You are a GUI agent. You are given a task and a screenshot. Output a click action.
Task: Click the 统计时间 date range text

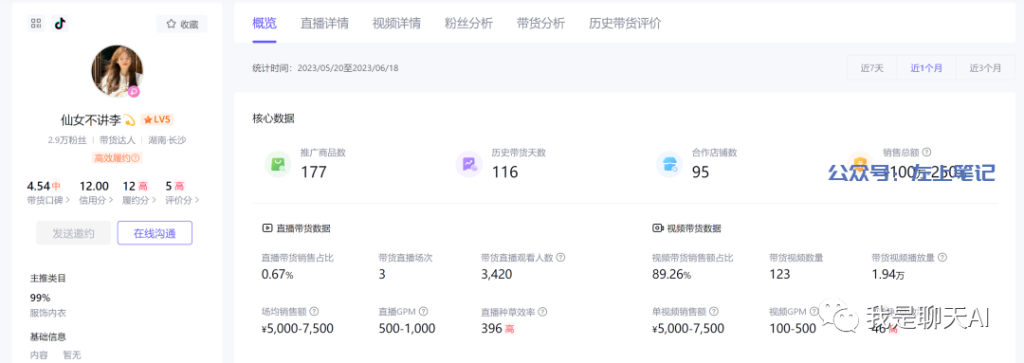coord(325,68)
